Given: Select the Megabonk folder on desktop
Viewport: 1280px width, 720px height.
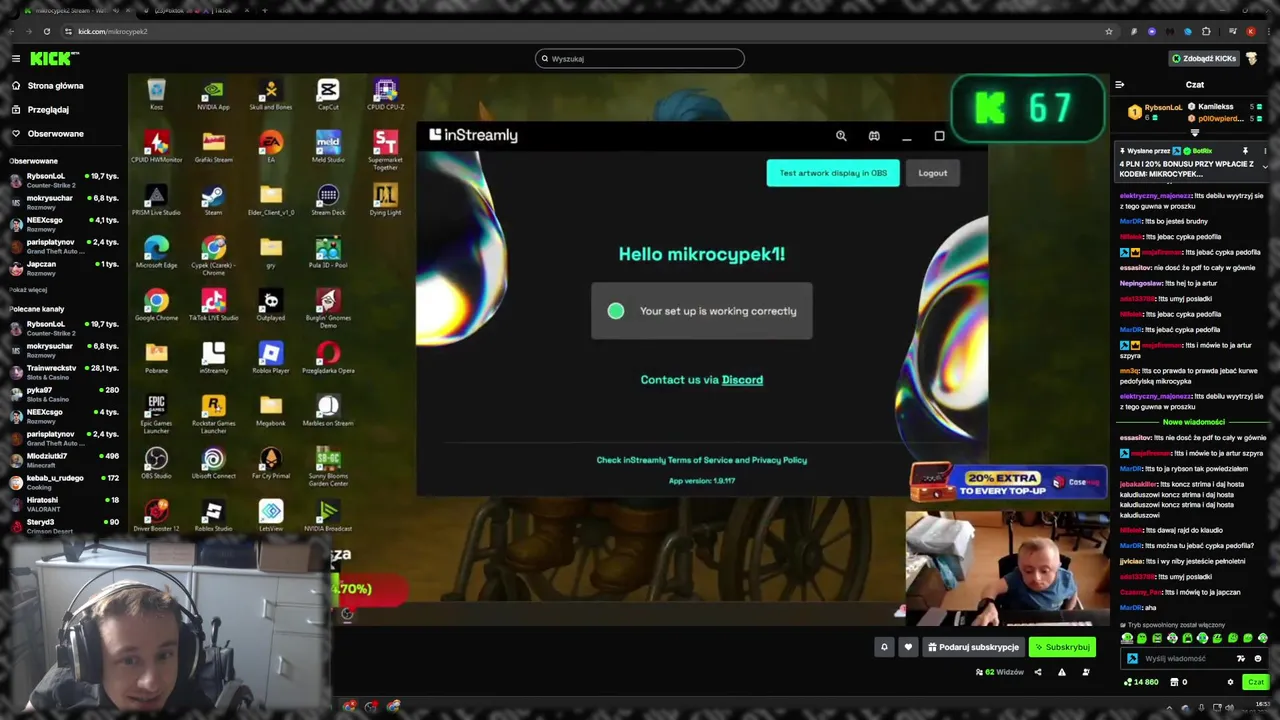Looking at the screenshot, I should tap(271, 410).
